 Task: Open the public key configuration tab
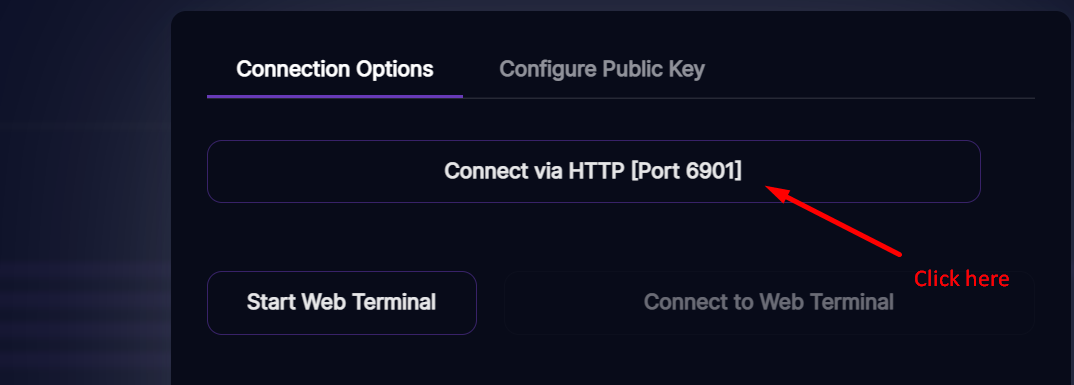tap(601, 69)
